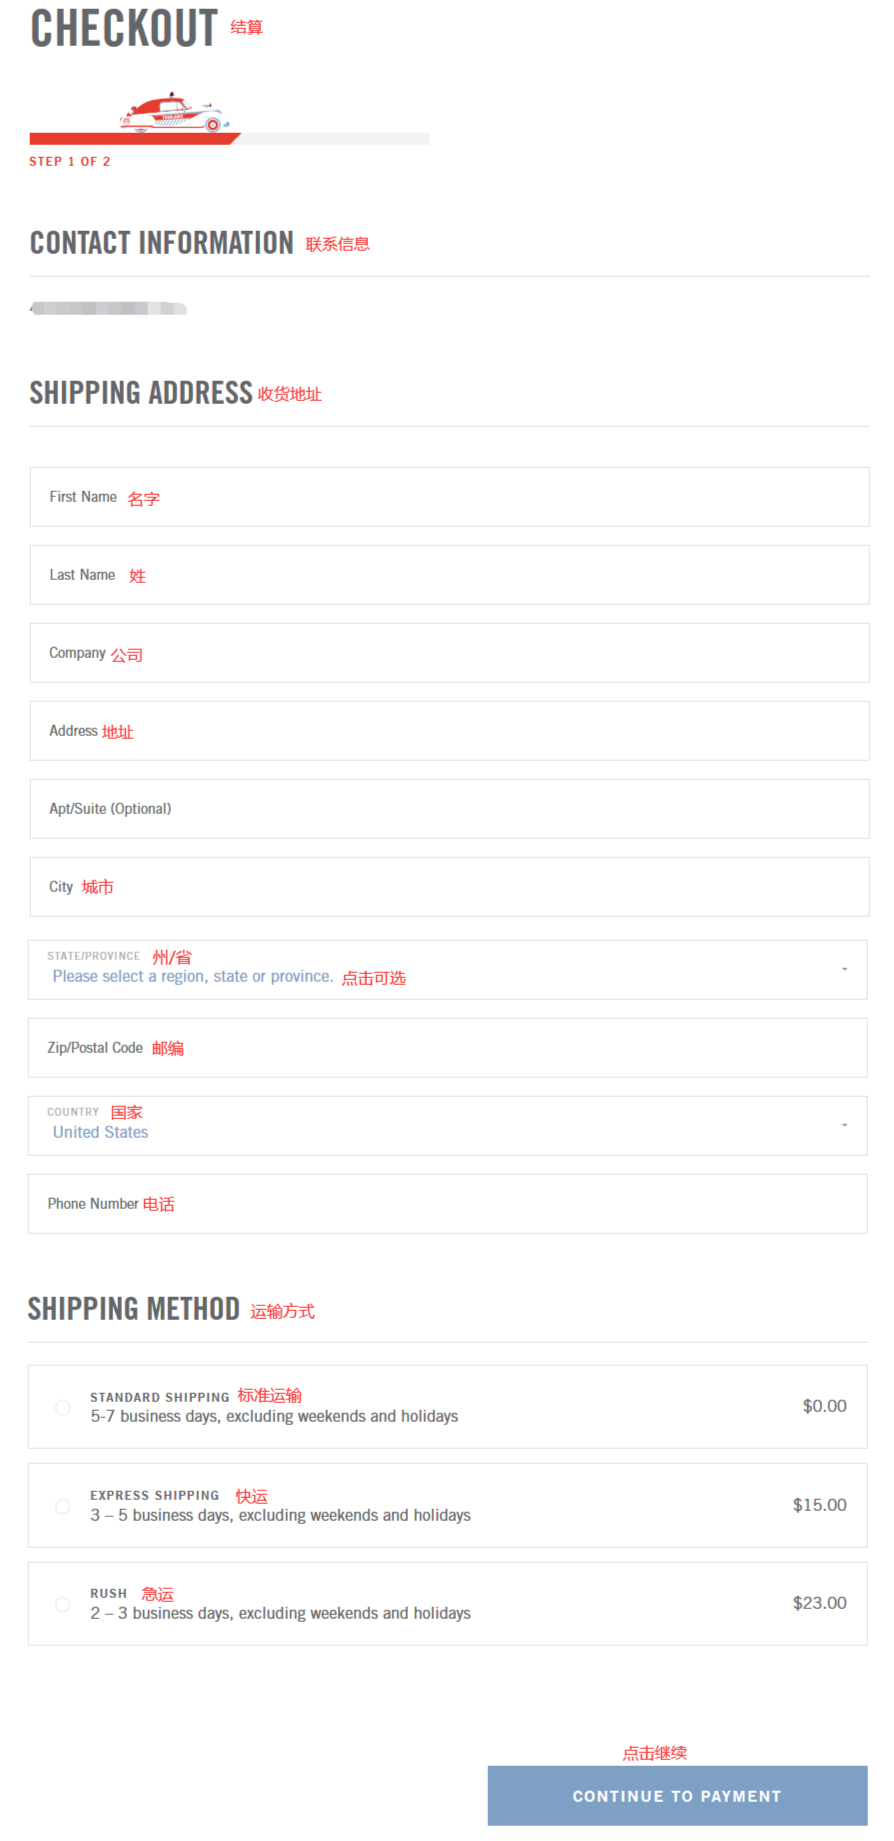Click the $15.00 Express Shipping price

(x=819, y=1505)
